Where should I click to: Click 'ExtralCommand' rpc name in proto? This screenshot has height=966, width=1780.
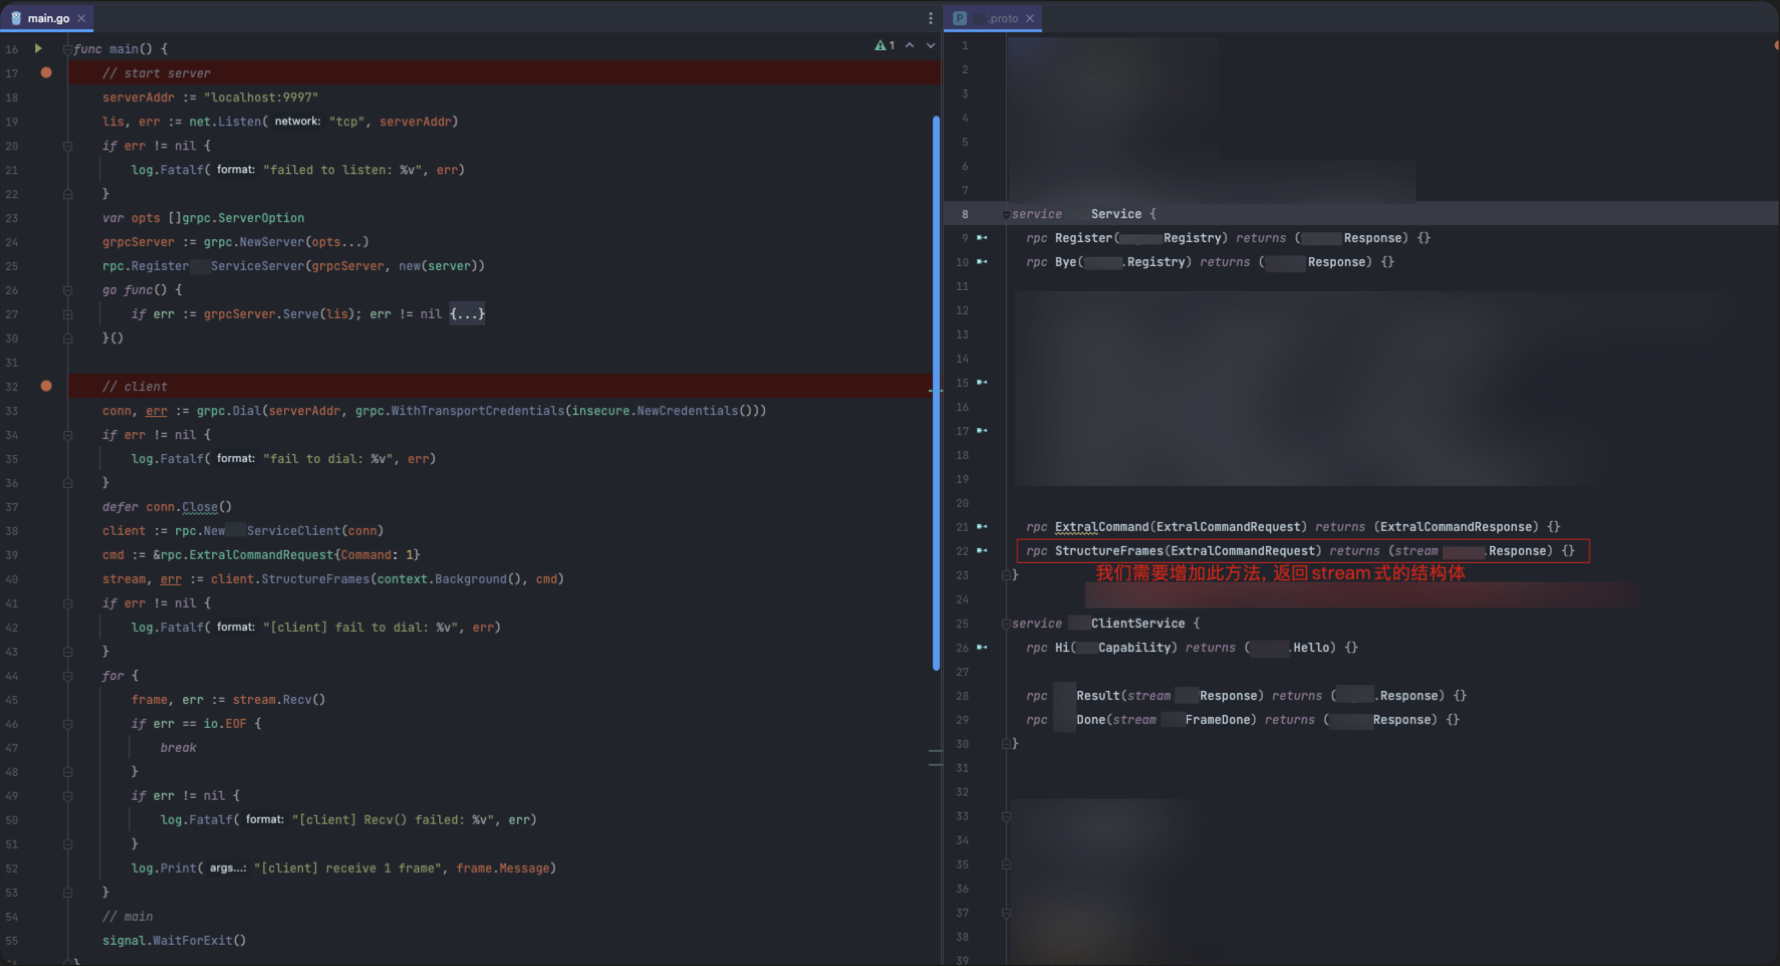tap(1102, 527)
